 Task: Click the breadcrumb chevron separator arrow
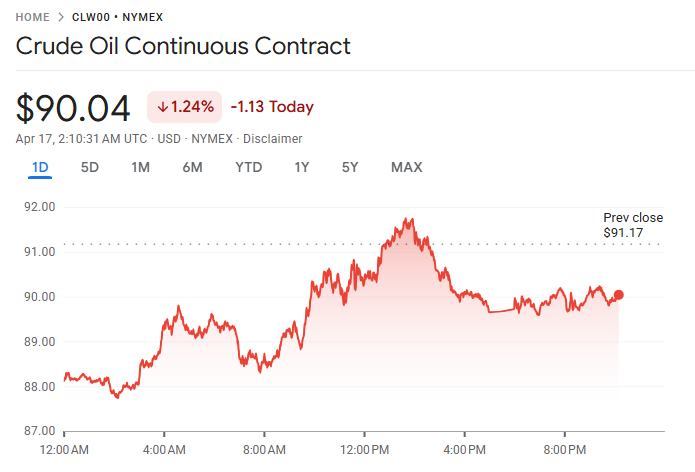pos(62,17)
